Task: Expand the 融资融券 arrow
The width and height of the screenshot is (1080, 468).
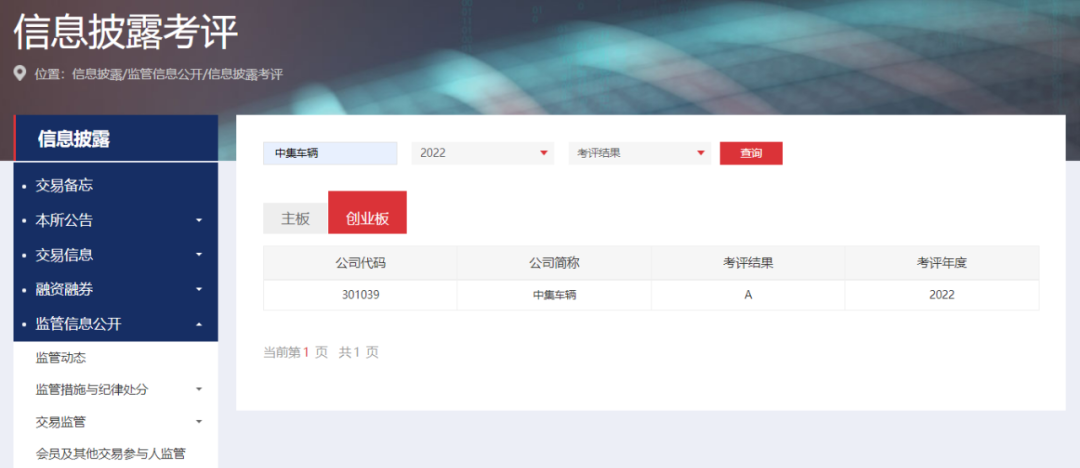Action: 199,289
